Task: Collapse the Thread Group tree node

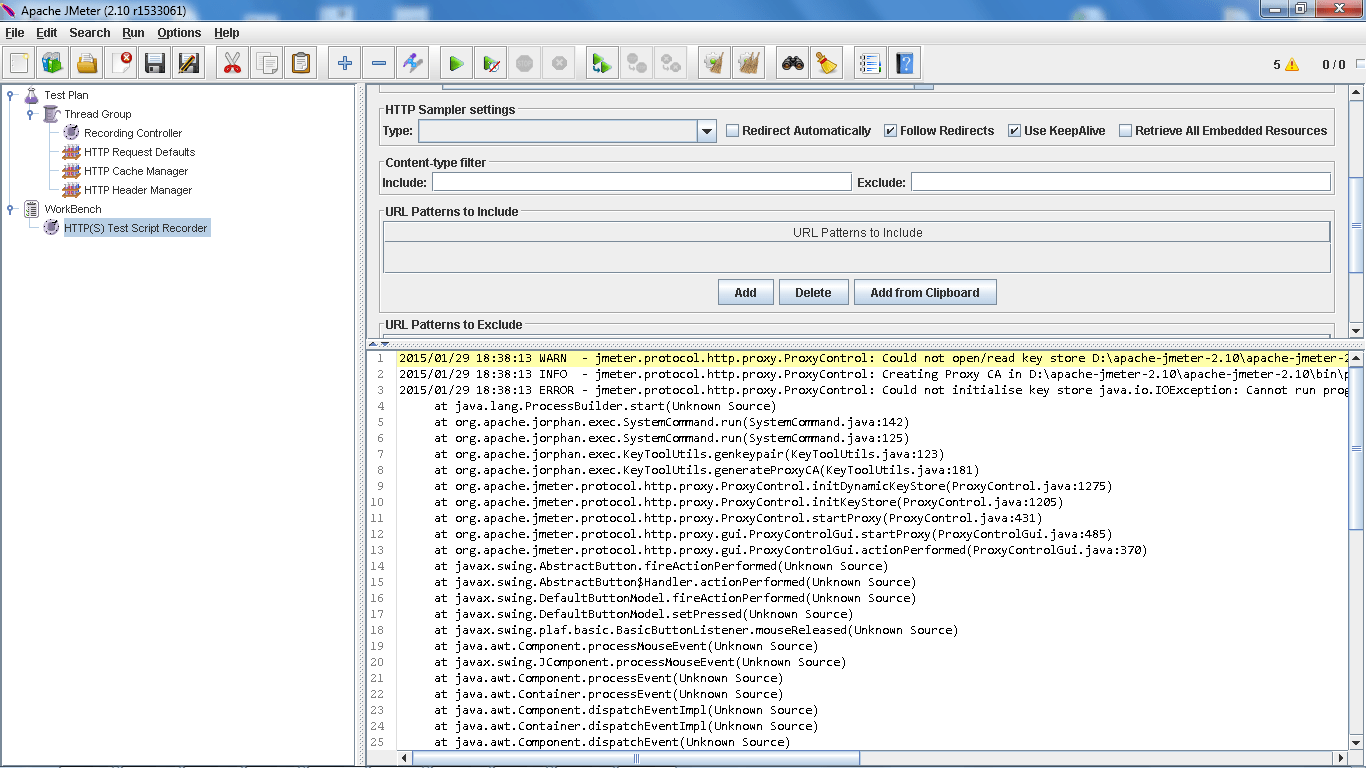Action: point(28,113)
